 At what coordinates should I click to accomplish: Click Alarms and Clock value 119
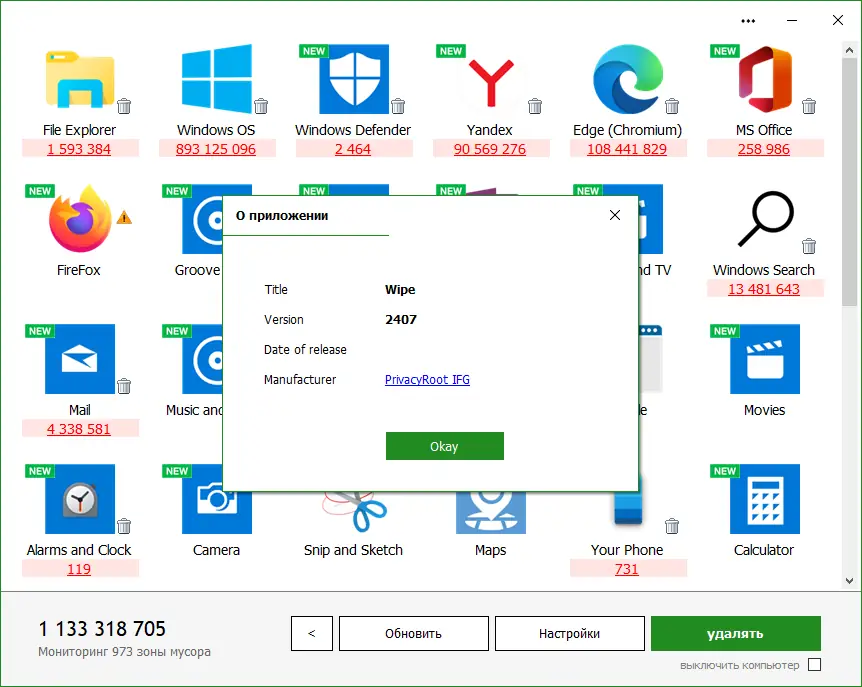[x=79, y=569]
